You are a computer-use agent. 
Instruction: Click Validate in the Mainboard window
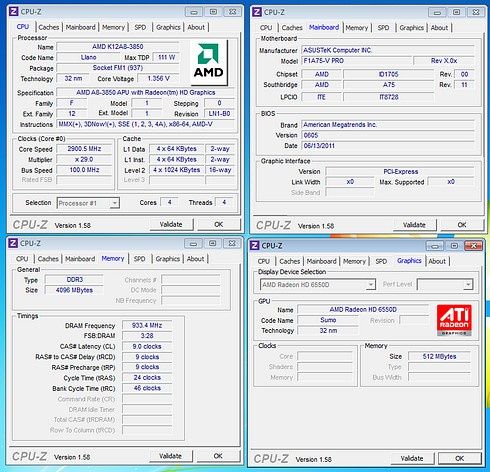click(x=414, y=225)
